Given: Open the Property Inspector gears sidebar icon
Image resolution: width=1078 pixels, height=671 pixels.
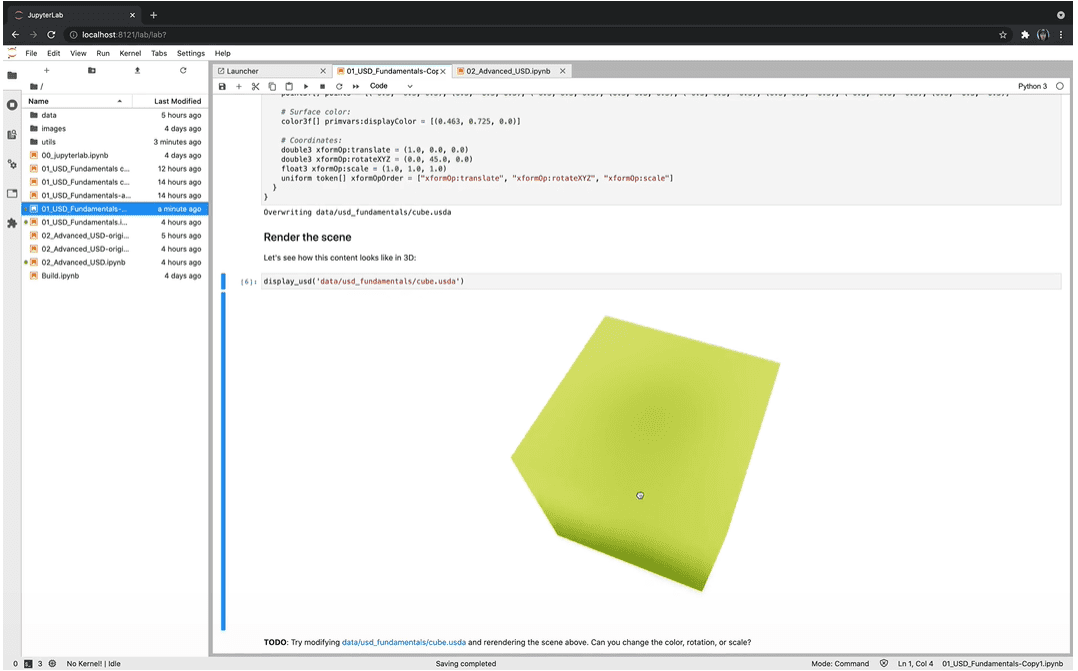Looking at the screenshot, I should [x=12, y=164].
